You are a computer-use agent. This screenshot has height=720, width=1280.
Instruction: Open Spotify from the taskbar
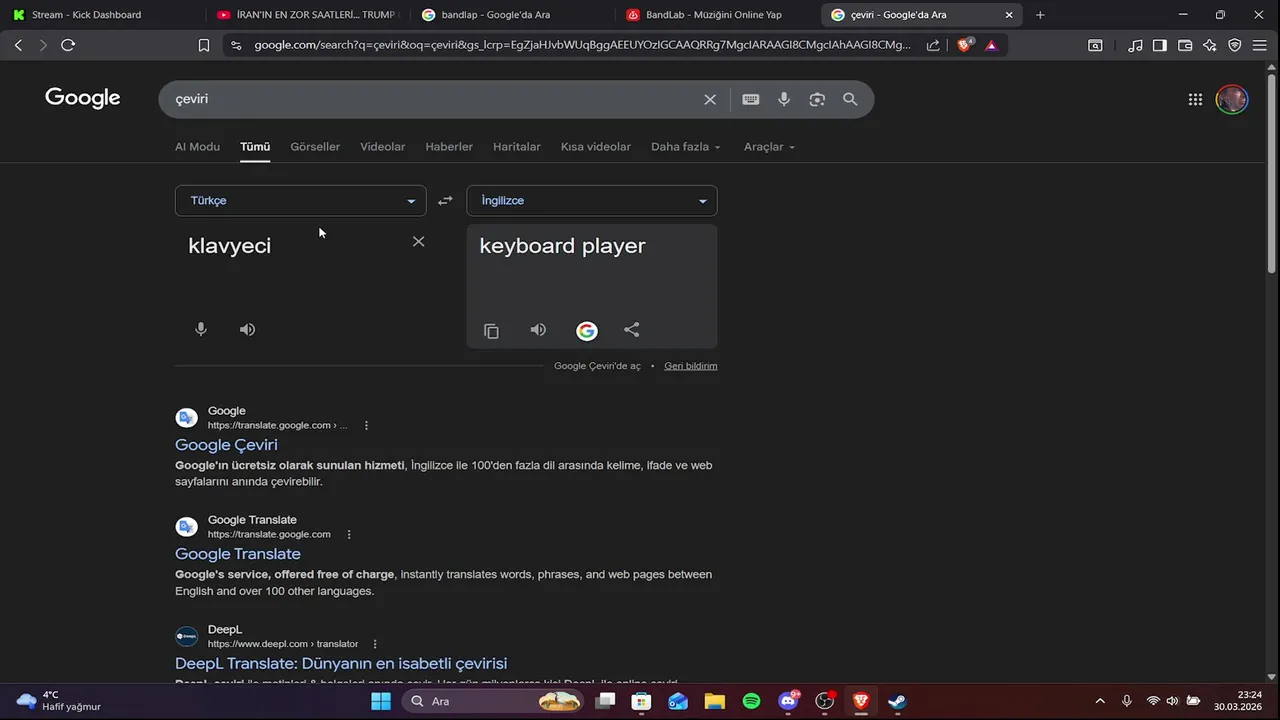751,701
